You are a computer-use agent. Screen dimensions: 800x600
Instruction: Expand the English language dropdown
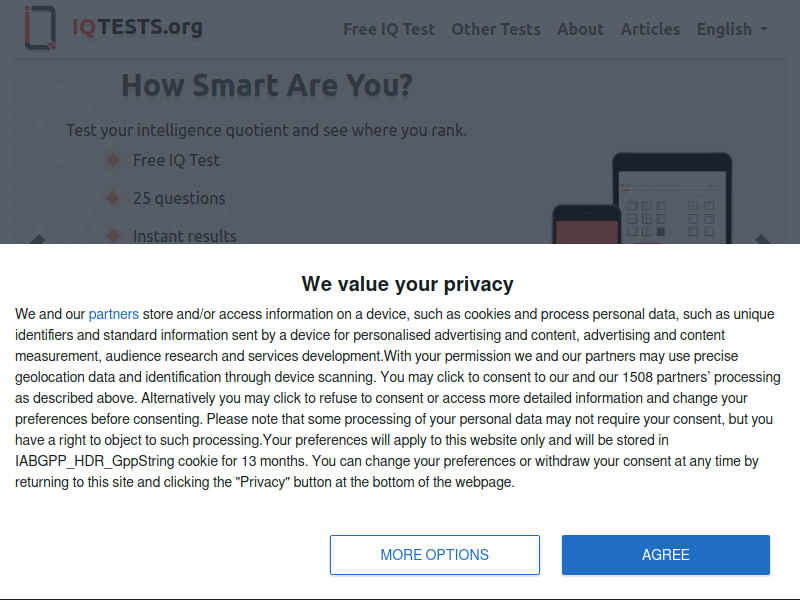[x=732, y=29]
